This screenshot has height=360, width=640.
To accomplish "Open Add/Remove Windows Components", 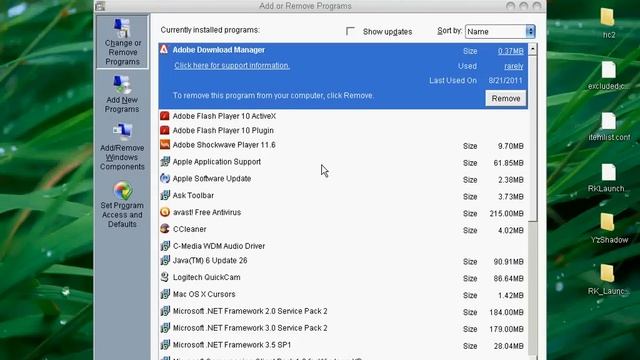I will click(122, 147).
